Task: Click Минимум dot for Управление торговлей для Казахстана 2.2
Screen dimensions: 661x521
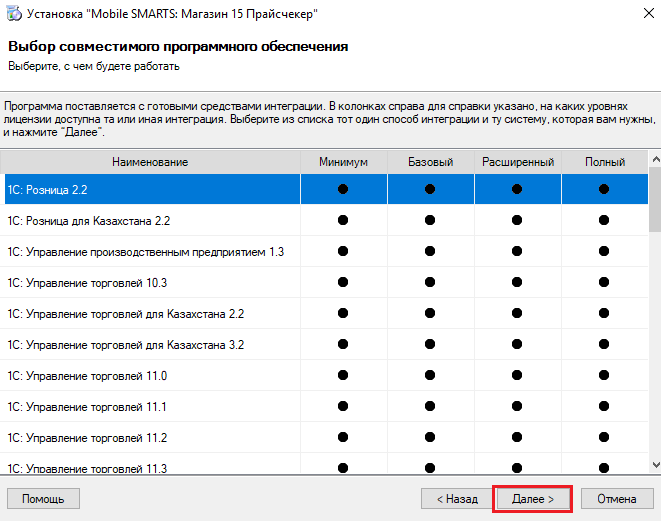Action: tap(343, 313)
